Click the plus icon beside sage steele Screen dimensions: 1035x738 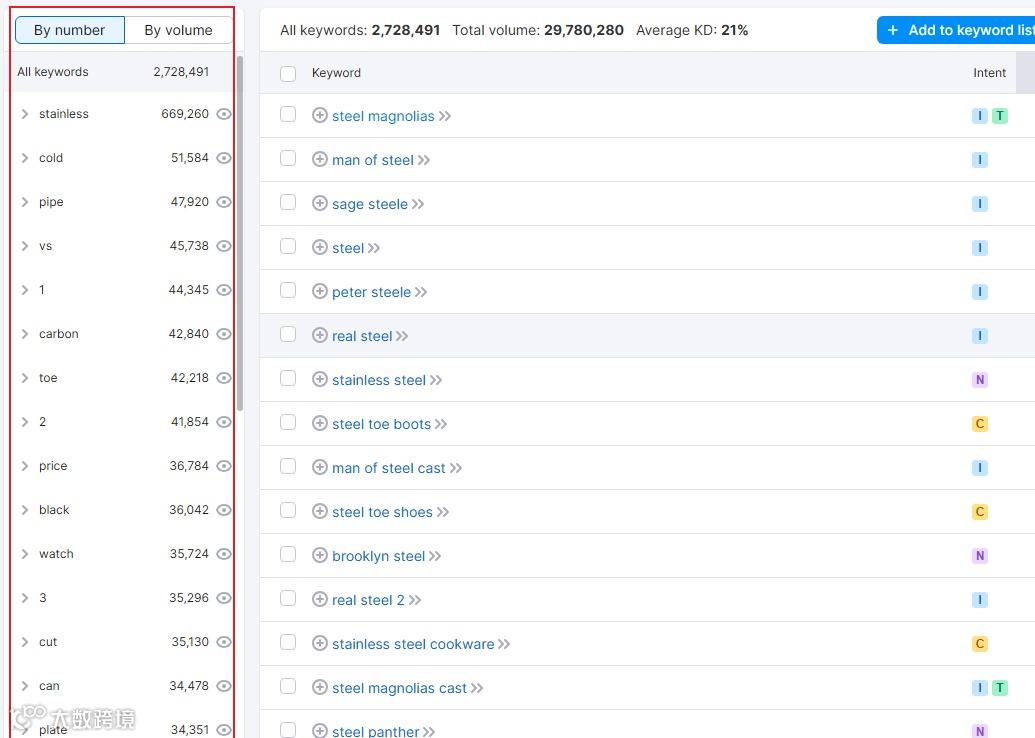(320, 204)
